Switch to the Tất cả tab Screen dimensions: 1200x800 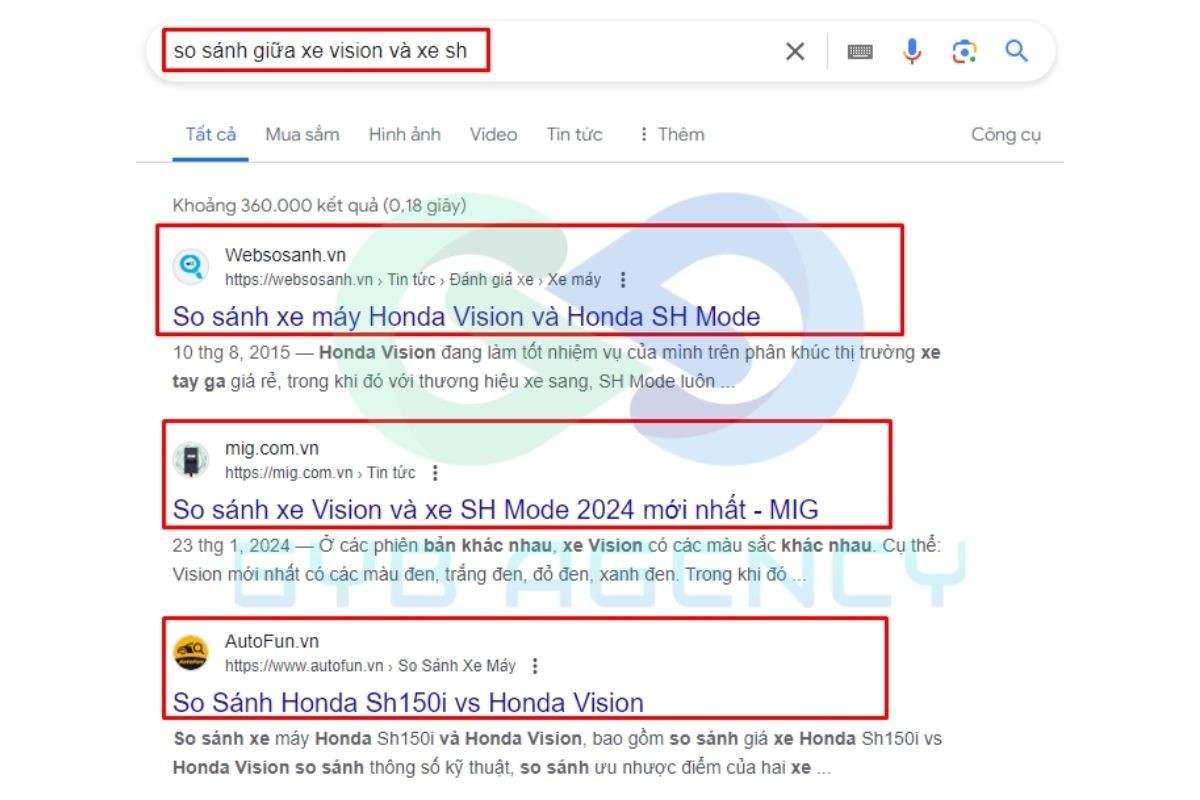[x=211, y=134]
